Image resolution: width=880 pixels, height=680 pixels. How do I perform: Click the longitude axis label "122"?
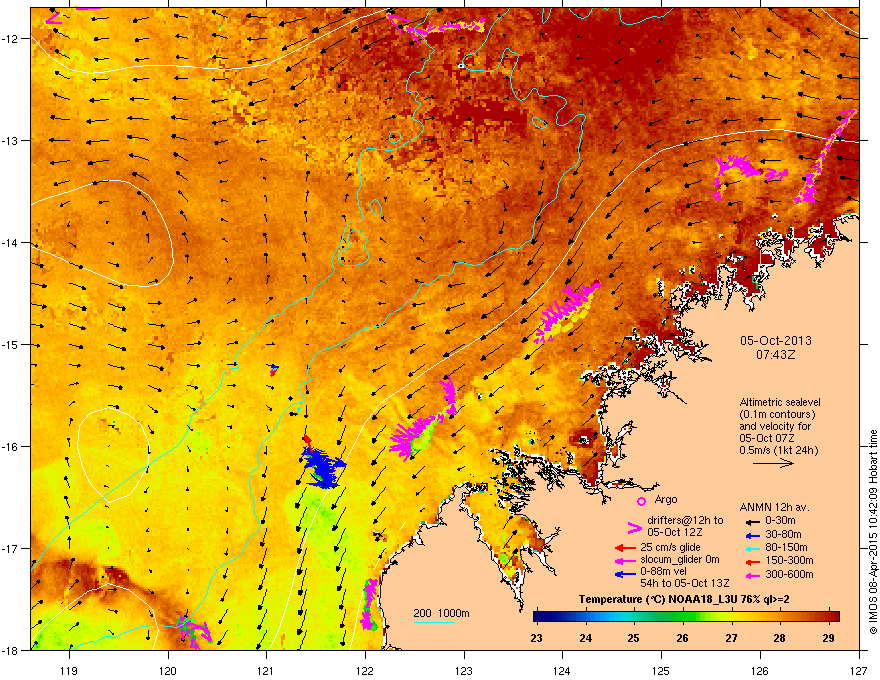click(365, 670)
